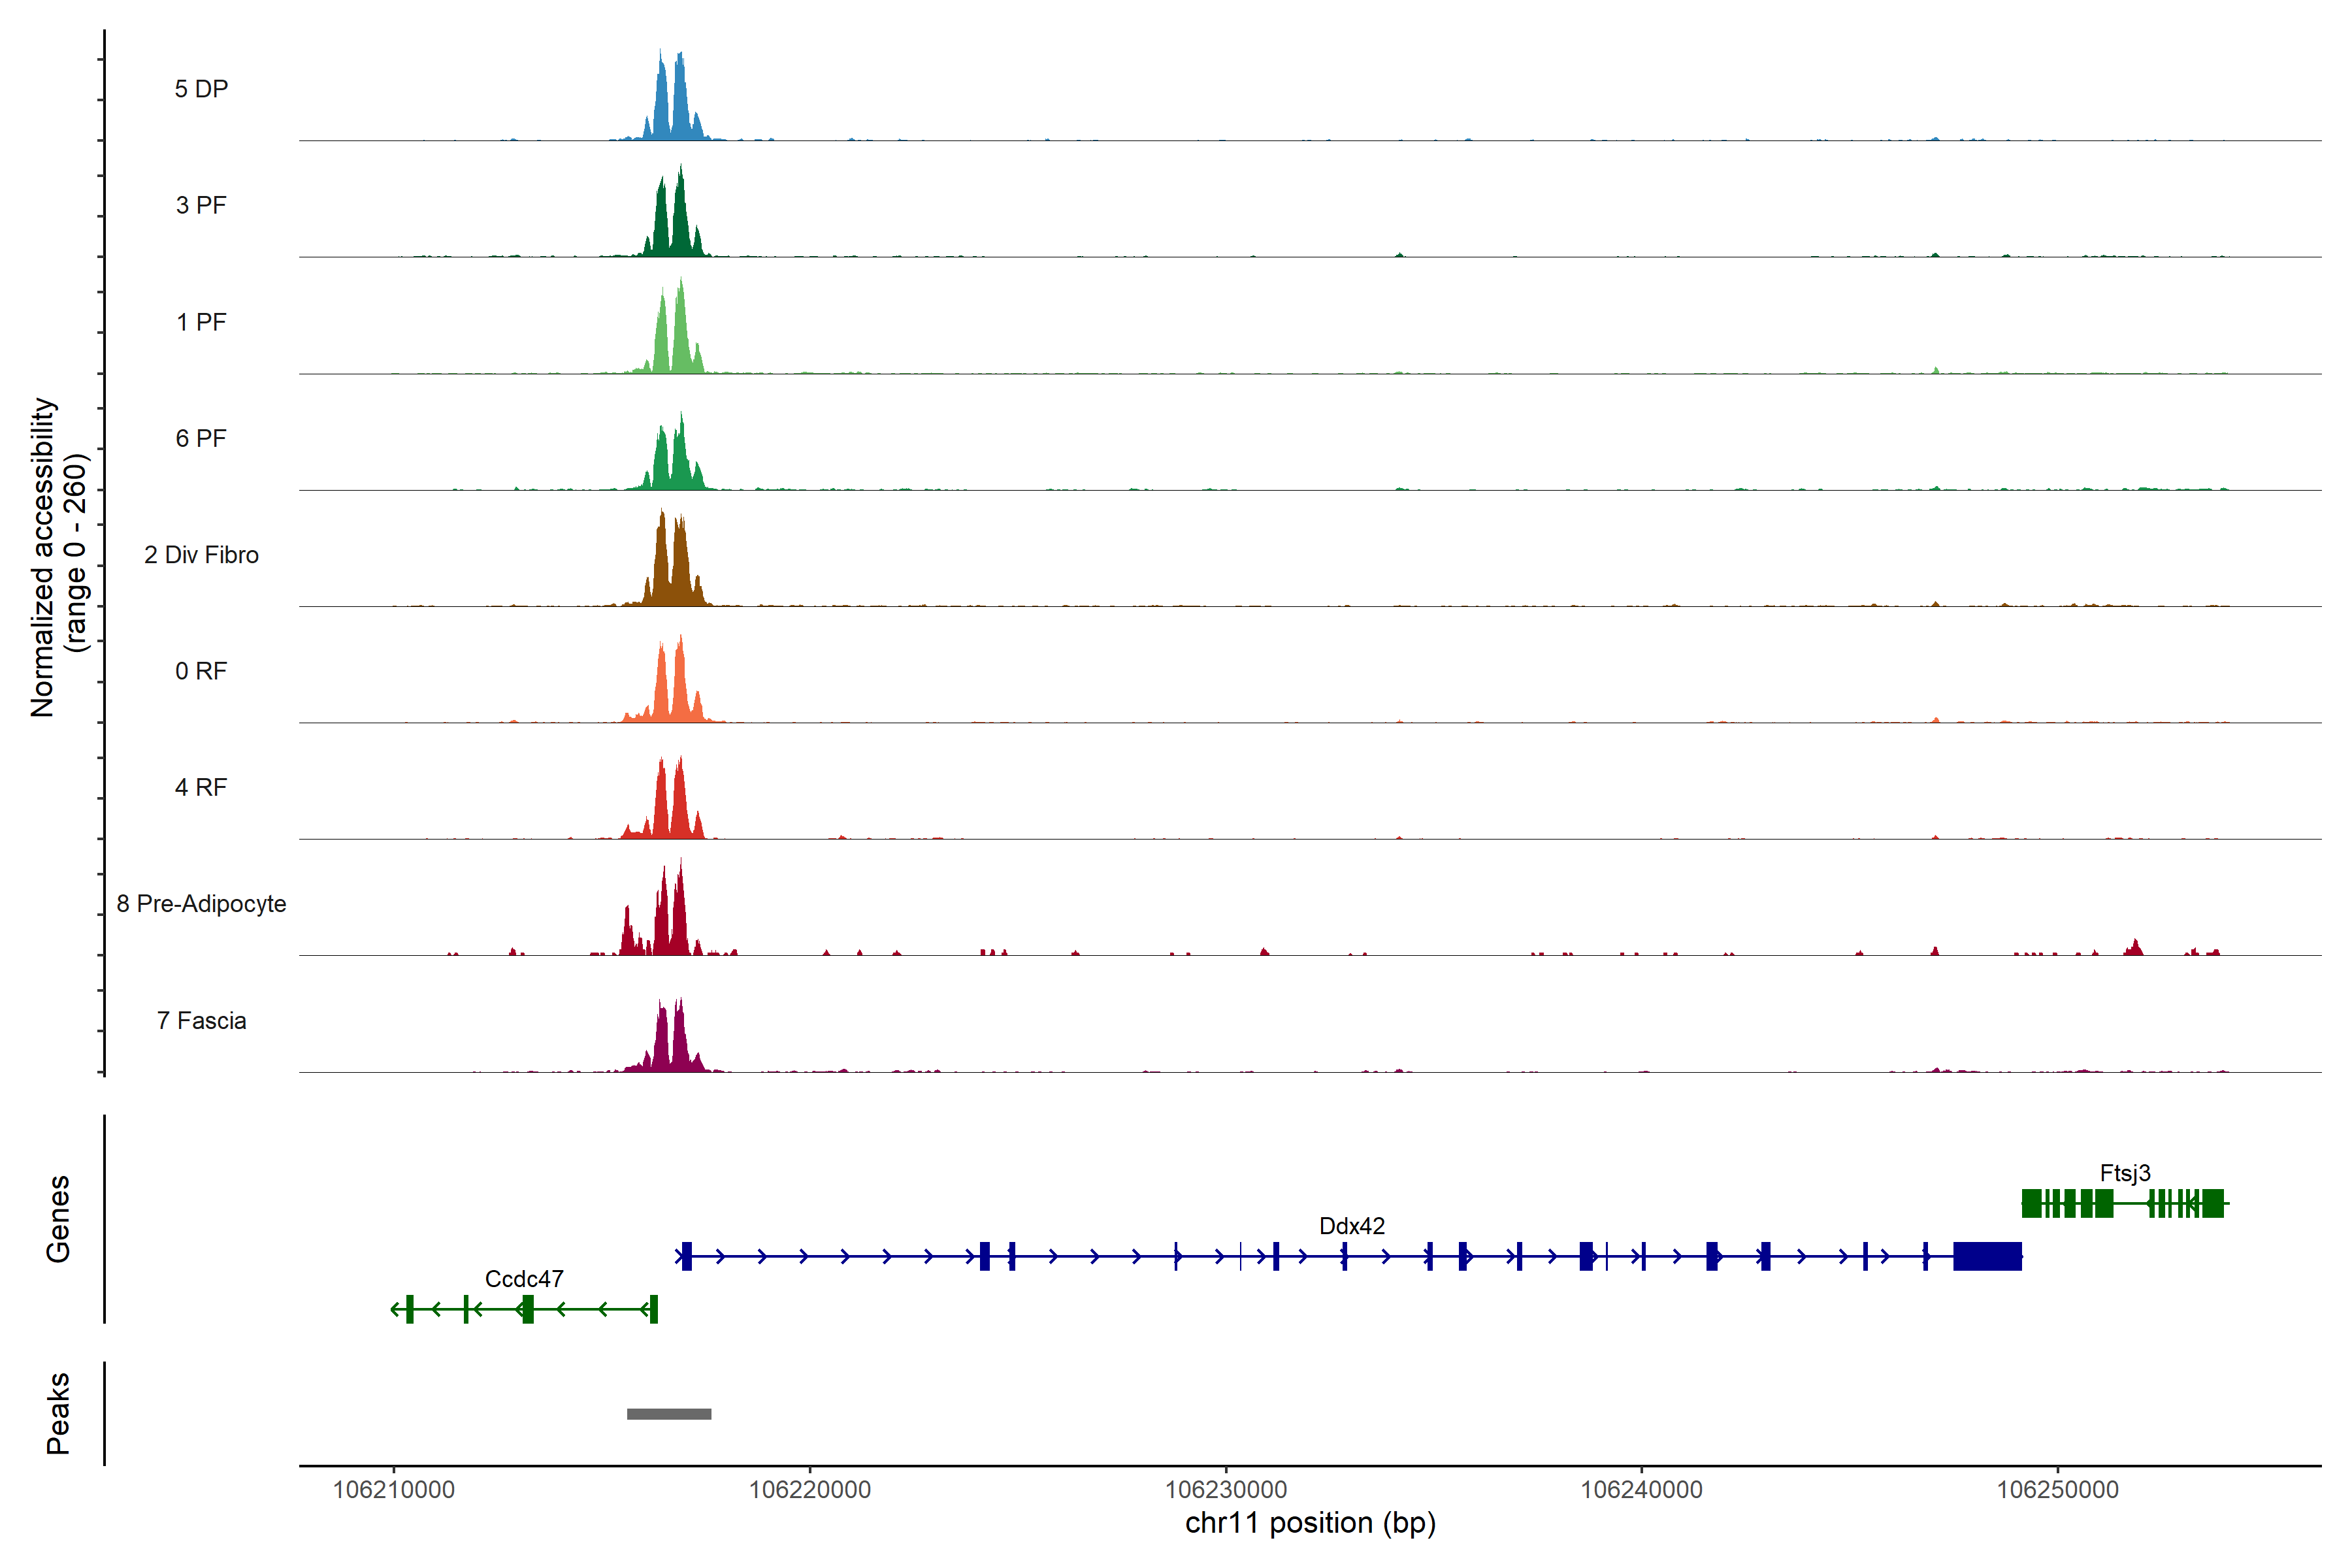
Task: Click the 106220000 axis tick label
Action: (x=809, y=1490)
